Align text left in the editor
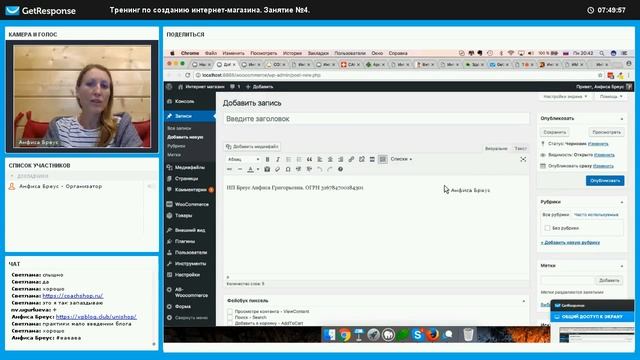 [320, 159]
